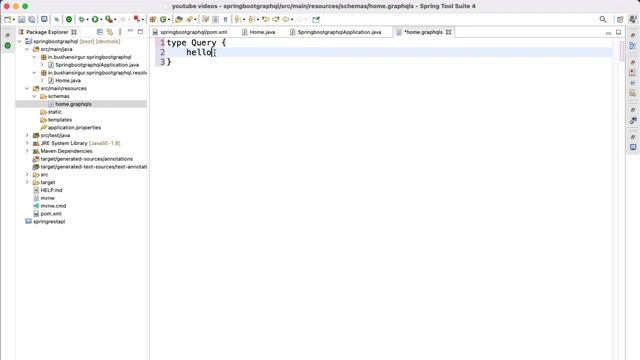
Task: Toggle Link with Editor in Package Explorer
Action: pos(110,32)
